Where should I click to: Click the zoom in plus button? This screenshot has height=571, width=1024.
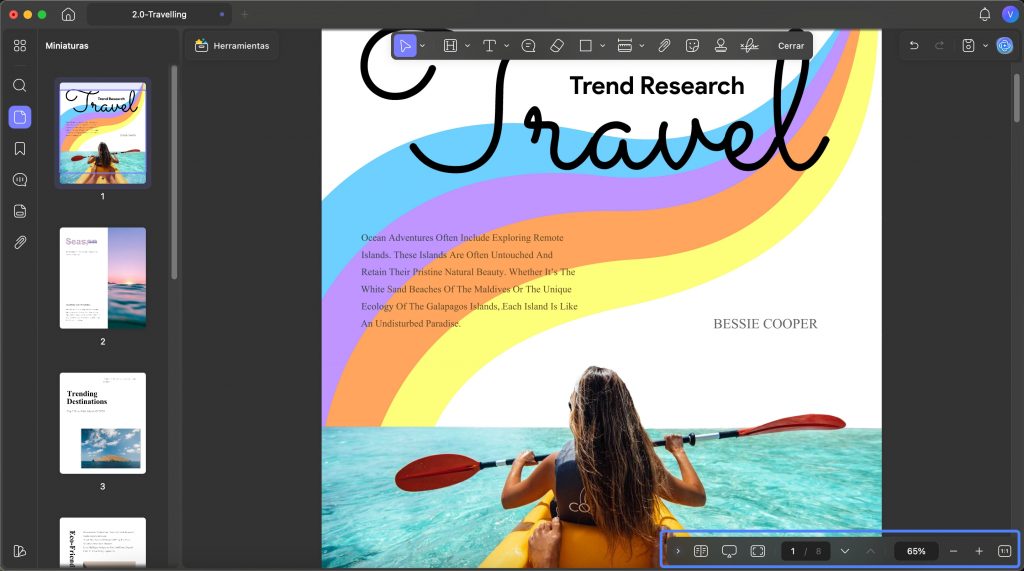tap(978, 551)
